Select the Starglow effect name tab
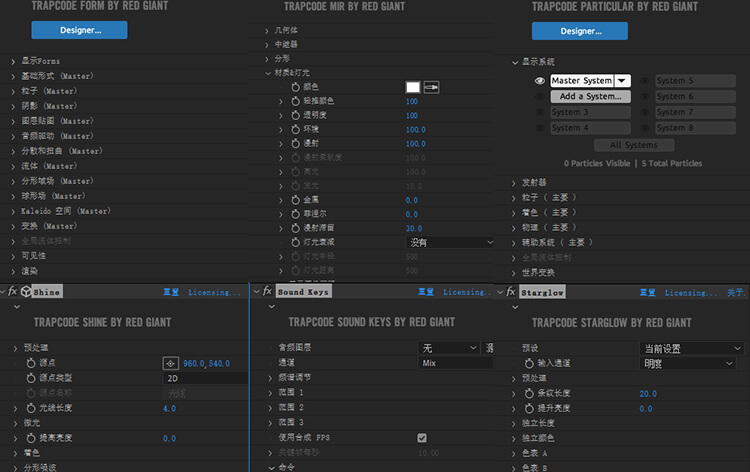The height and width of the screenshot is (472, 750). coord(542,292)
